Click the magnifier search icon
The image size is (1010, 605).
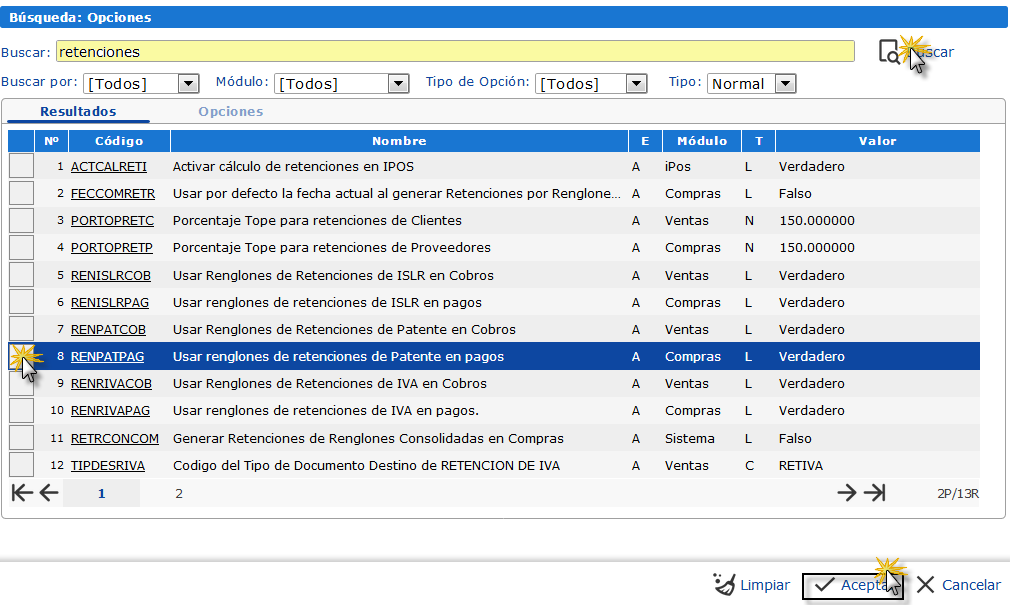tap(889, 52)
